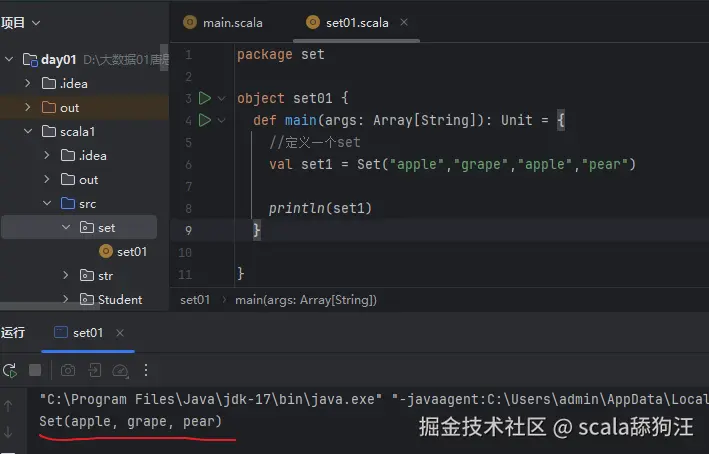This screenshot has height=454, width=709.
Task: Expand the str package
Action: [66, 275]
